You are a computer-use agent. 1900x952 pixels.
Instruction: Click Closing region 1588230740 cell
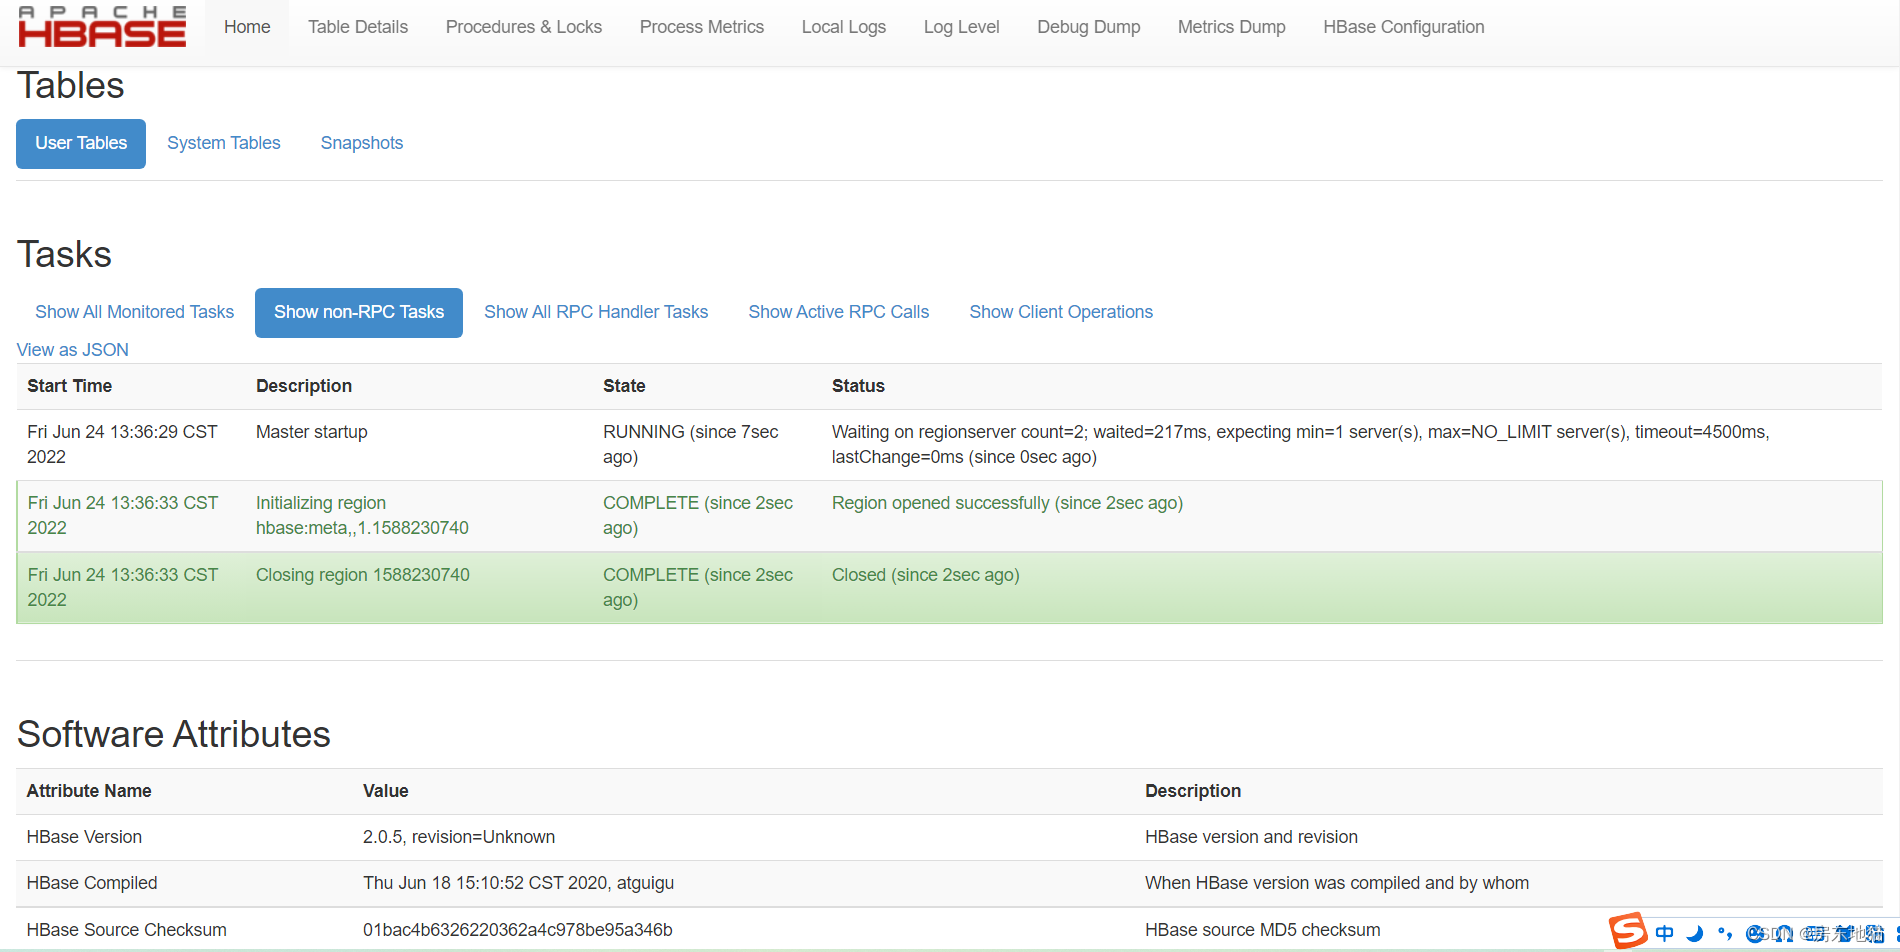pos(363,575)
